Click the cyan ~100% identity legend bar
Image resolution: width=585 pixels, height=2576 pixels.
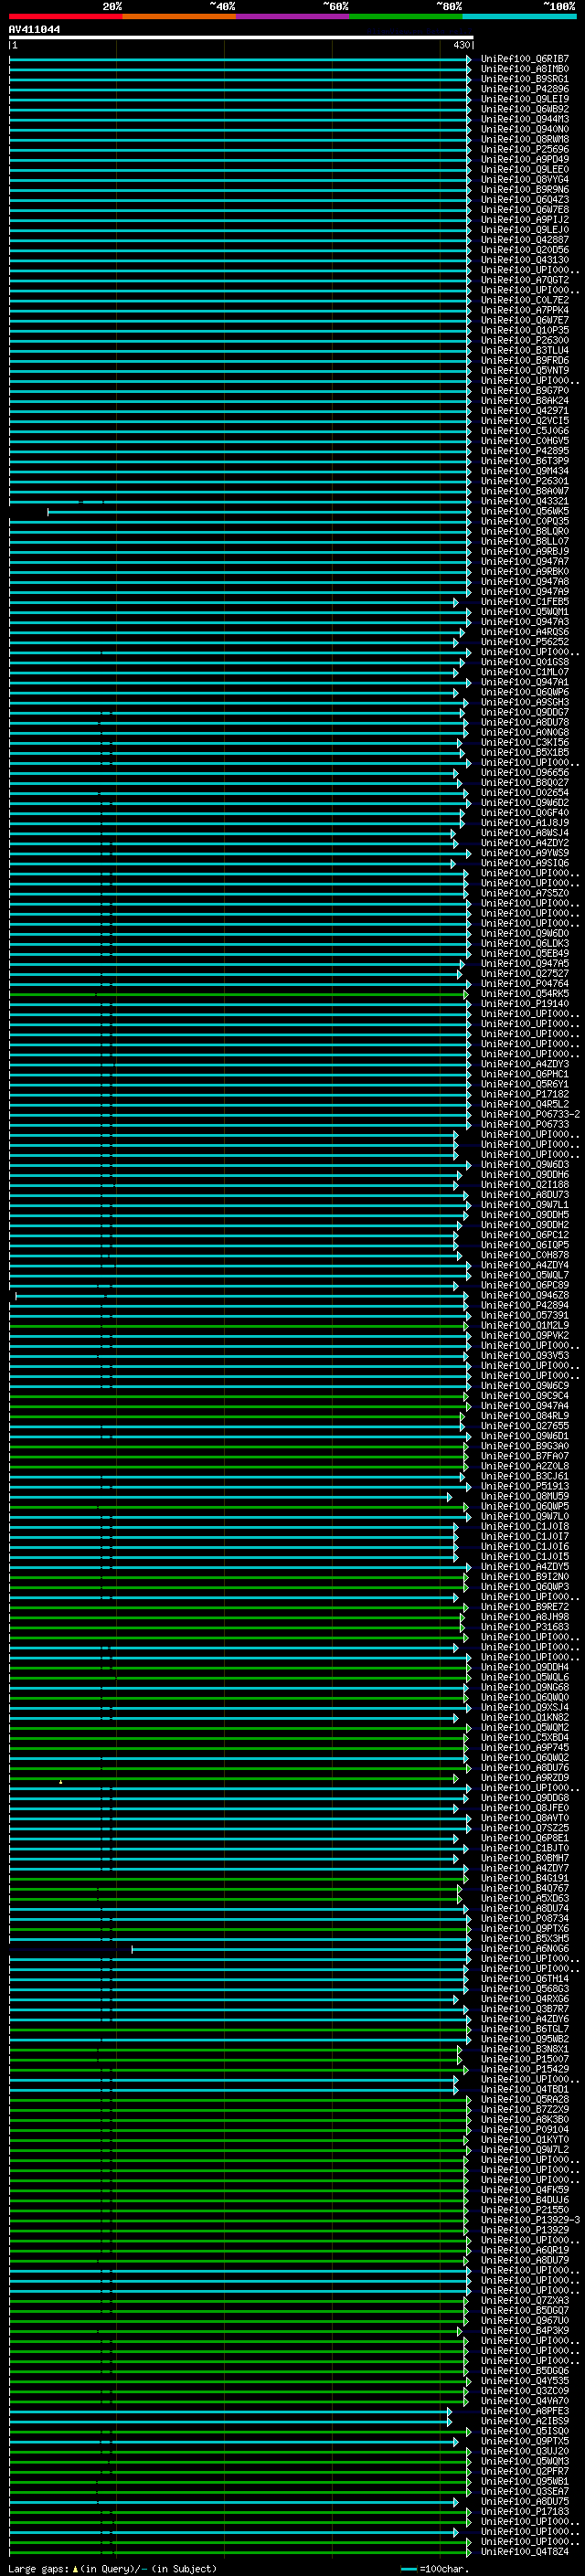point(519,16)
